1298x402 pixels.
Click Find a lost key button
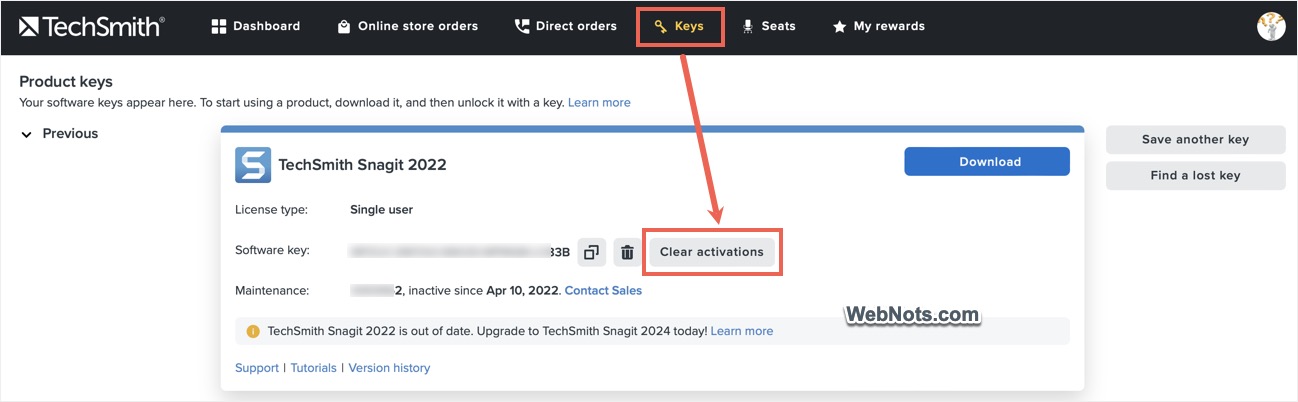point(1195,175)
